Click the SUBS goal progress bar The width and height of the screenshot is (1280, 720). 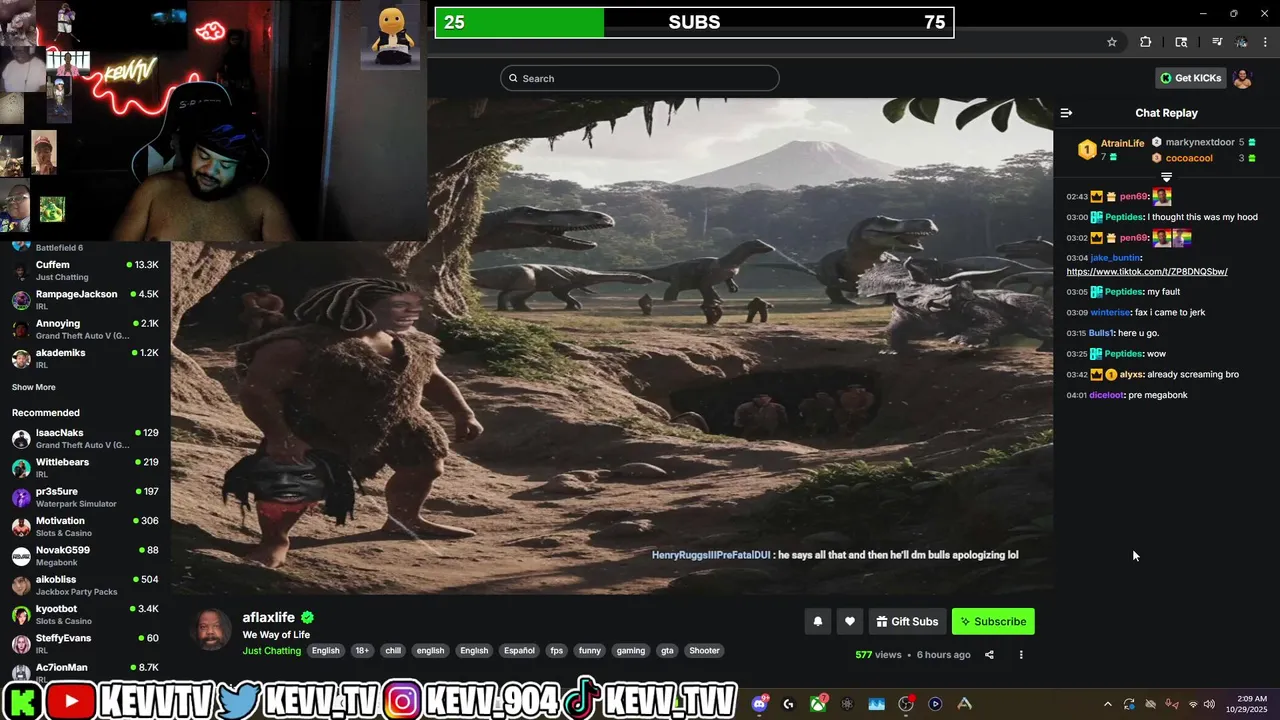point(694,22)
